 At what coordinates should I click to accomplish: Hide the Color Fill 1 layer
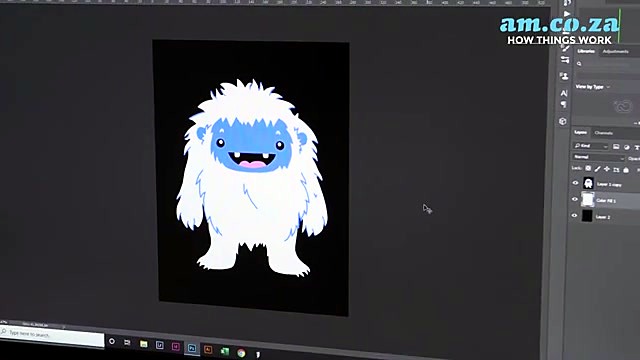[575, 199]
